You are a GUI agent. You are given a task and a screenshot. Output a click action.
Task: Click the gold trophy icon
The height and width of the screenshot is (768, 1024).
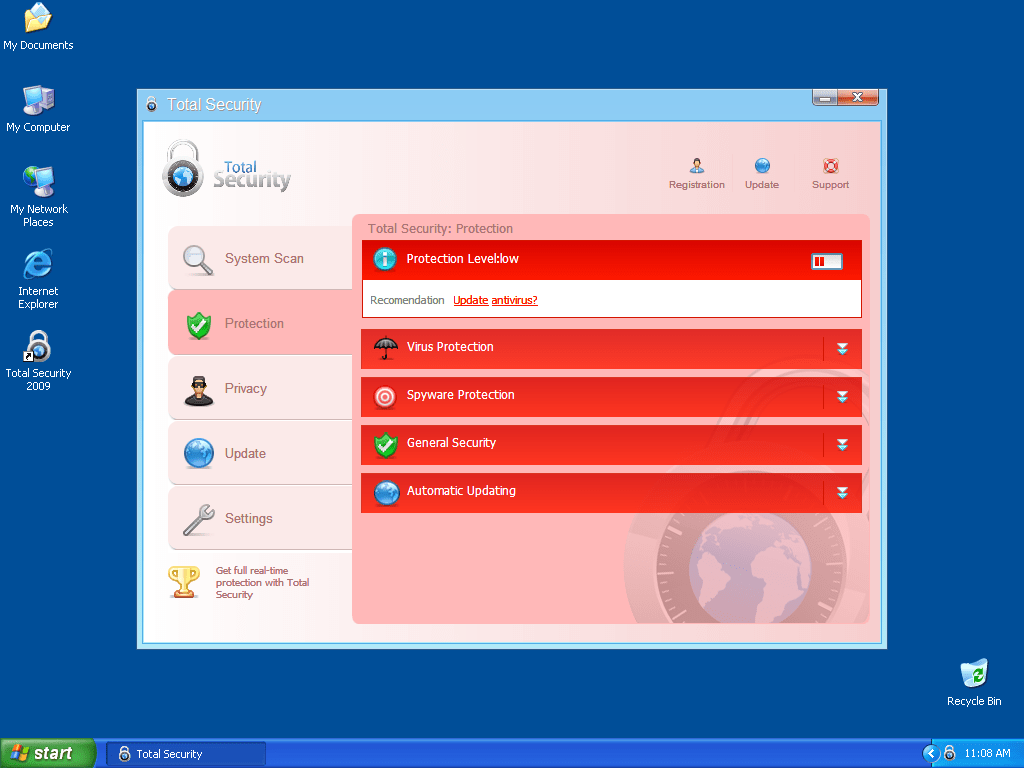184,582
